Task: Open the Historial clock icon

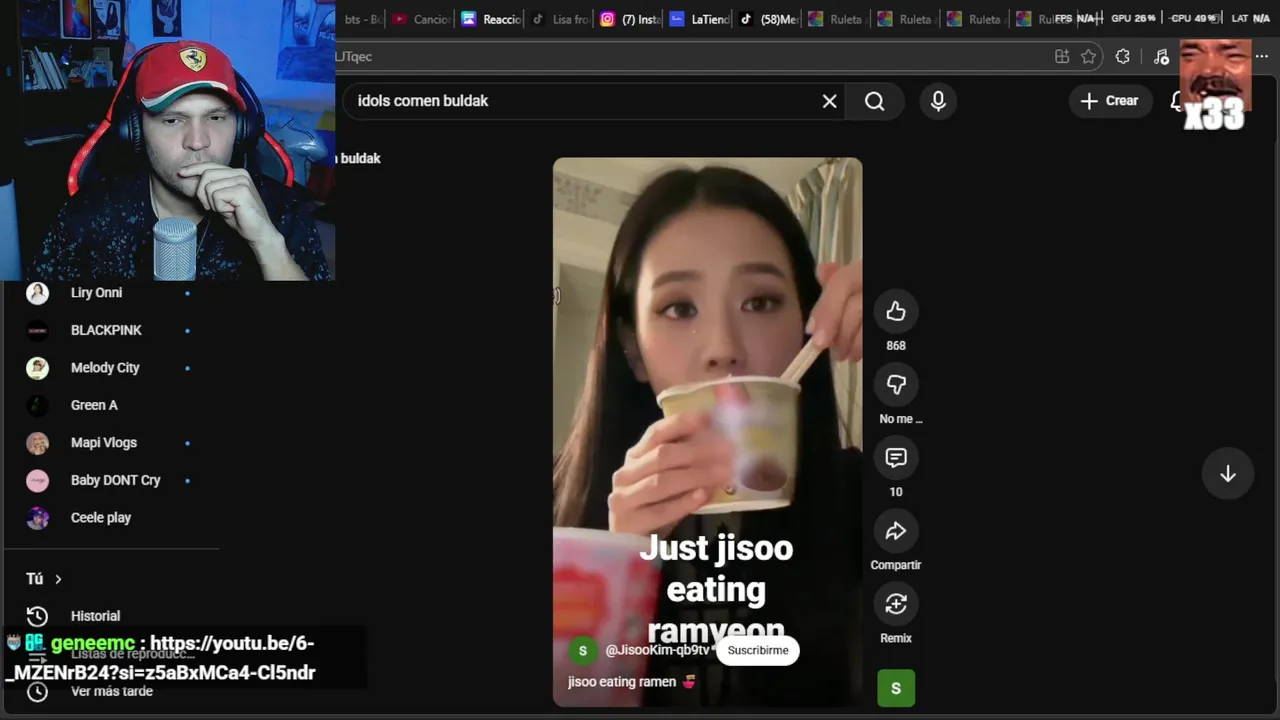Action: click(x=37, y=616)
